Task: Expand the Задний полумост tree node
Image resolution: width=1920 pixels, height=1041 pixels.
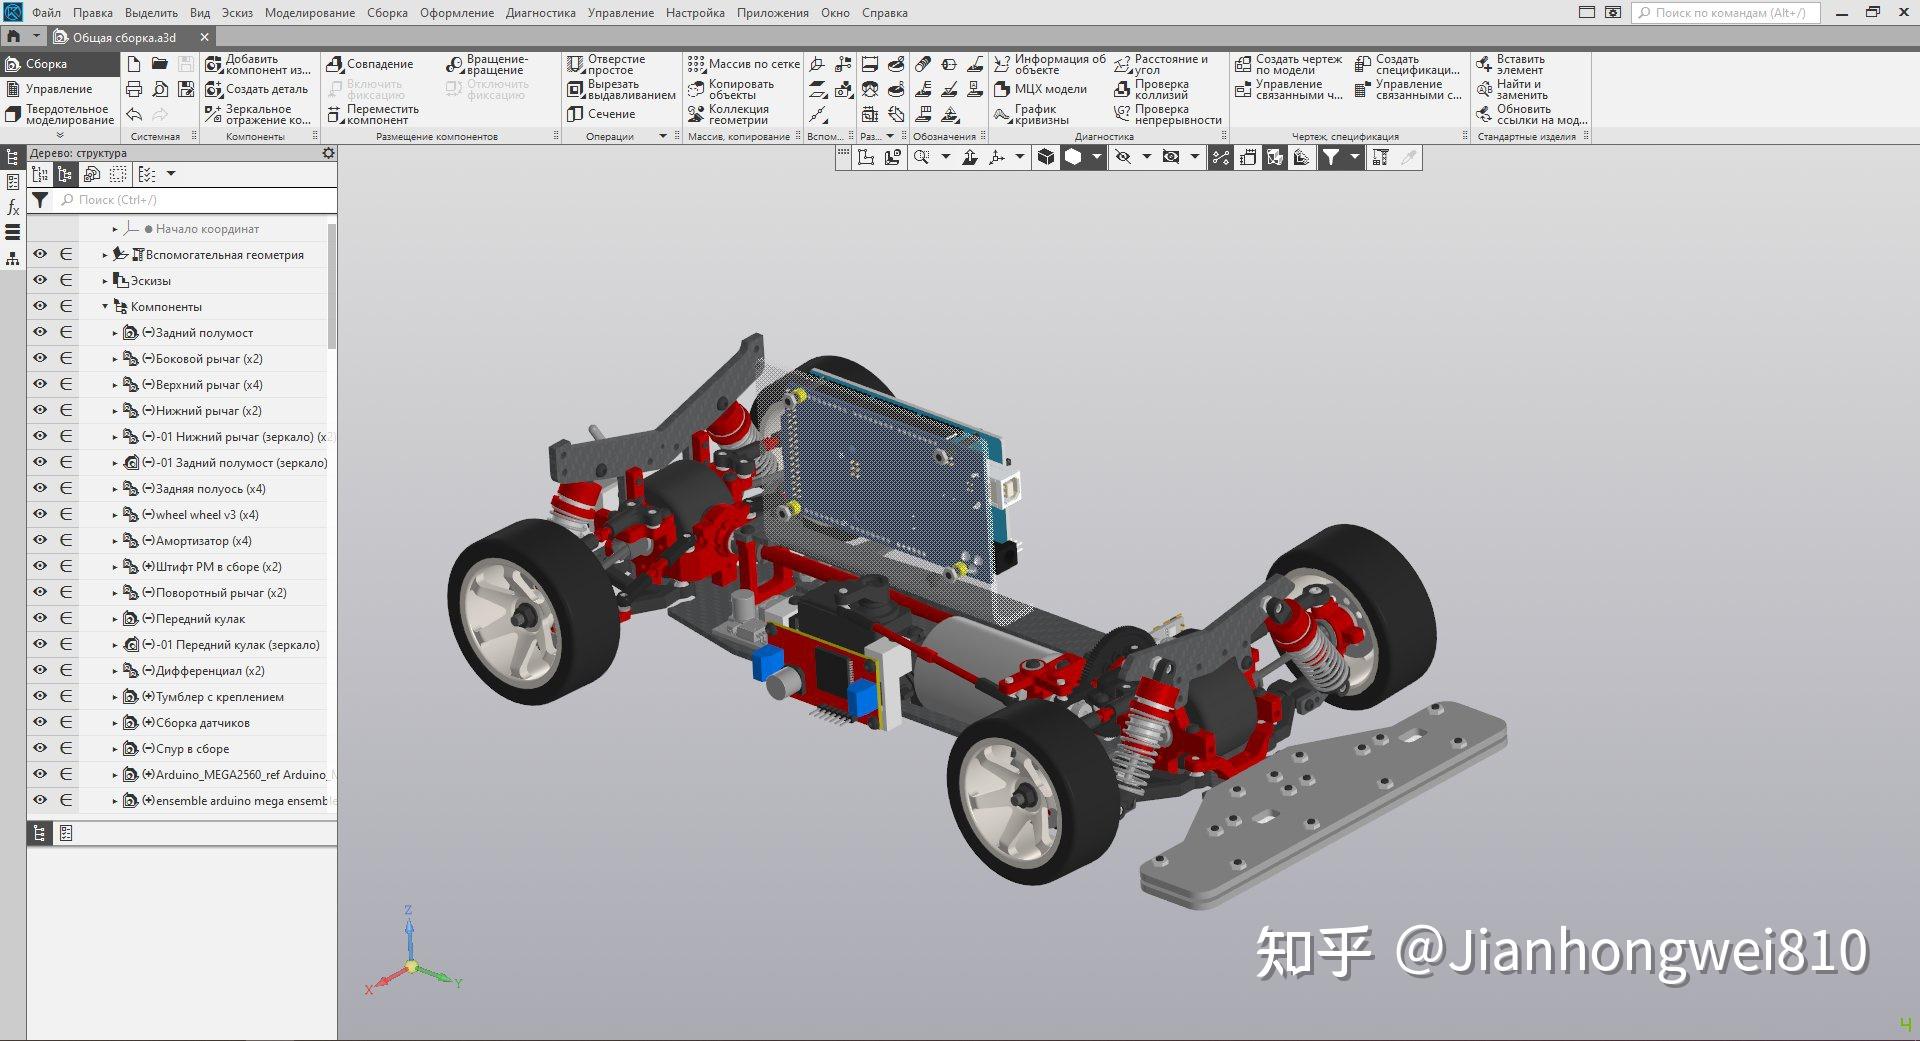Action: click(114, 332)
